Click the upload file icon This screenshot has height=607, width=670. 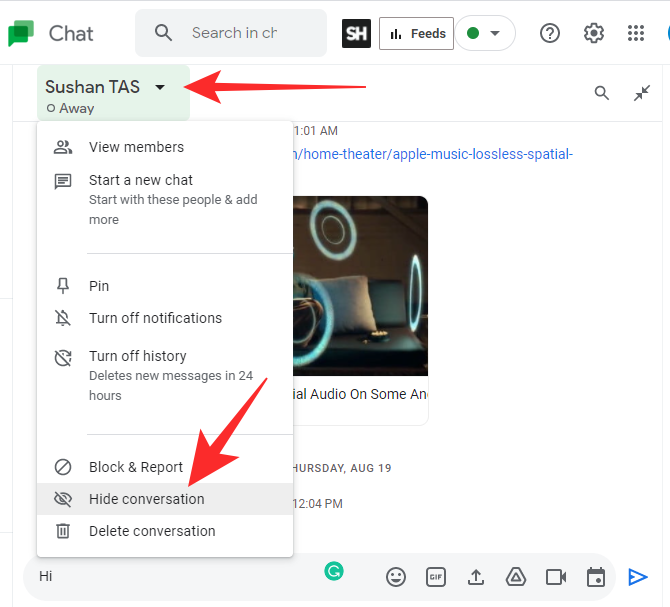(x=476, y=577)
